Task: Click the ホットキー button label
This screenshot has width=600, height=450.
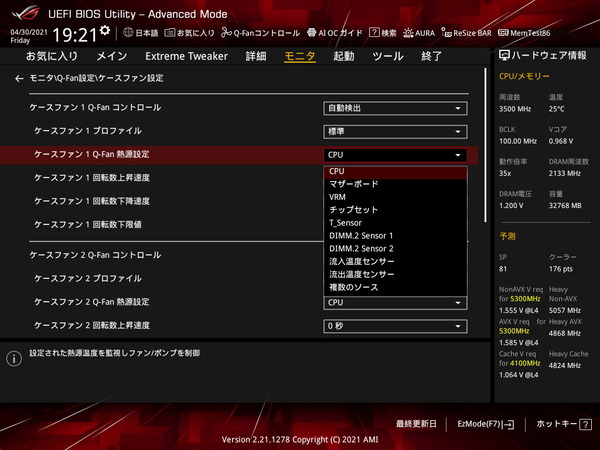Action: pos(556,424)
